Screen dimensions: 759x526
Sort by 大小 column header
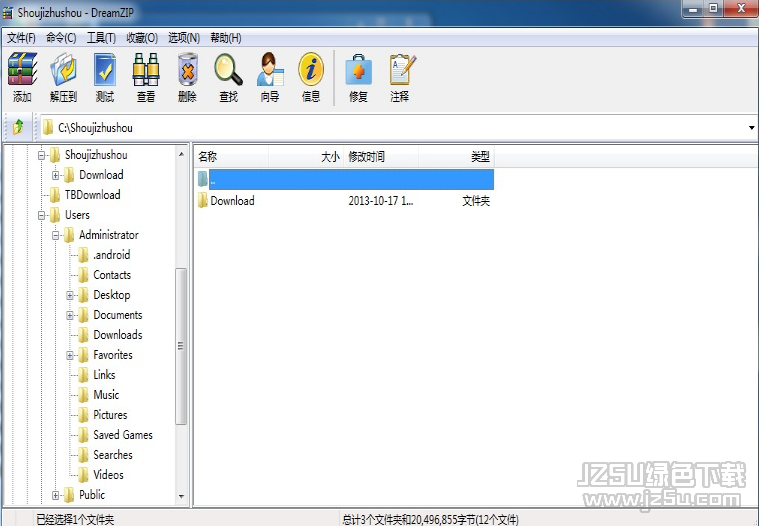pos(306,156)
